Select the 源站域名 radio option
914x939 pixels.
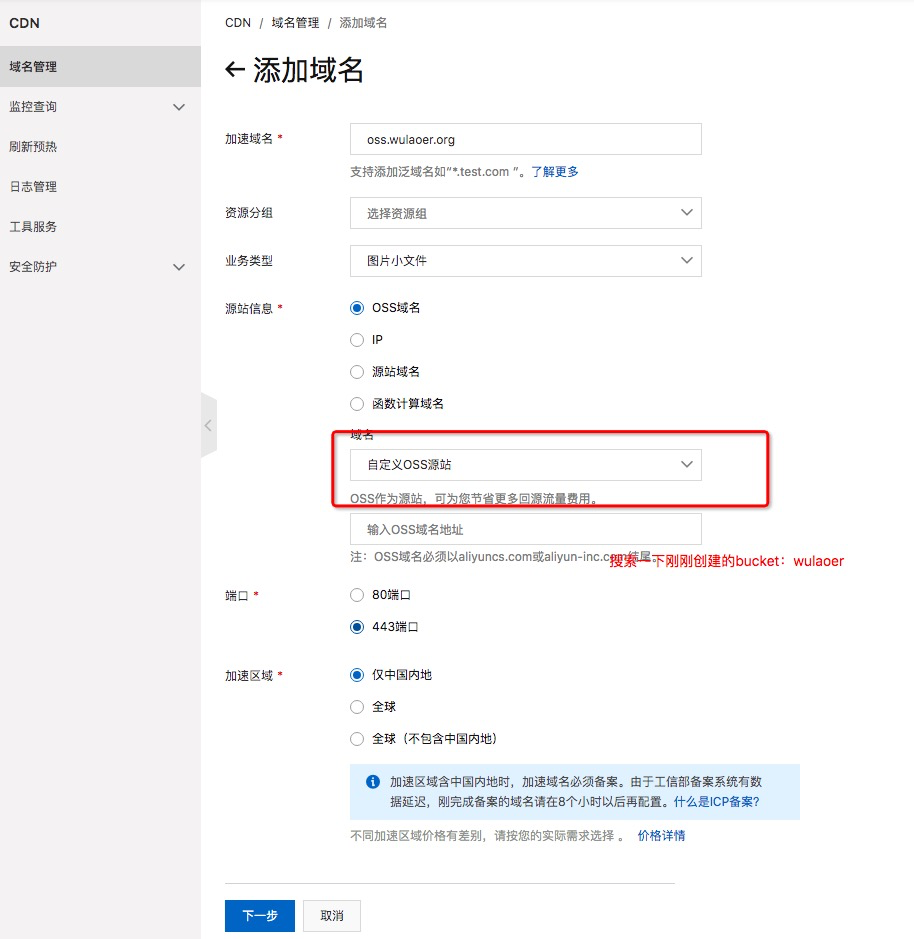357,372
